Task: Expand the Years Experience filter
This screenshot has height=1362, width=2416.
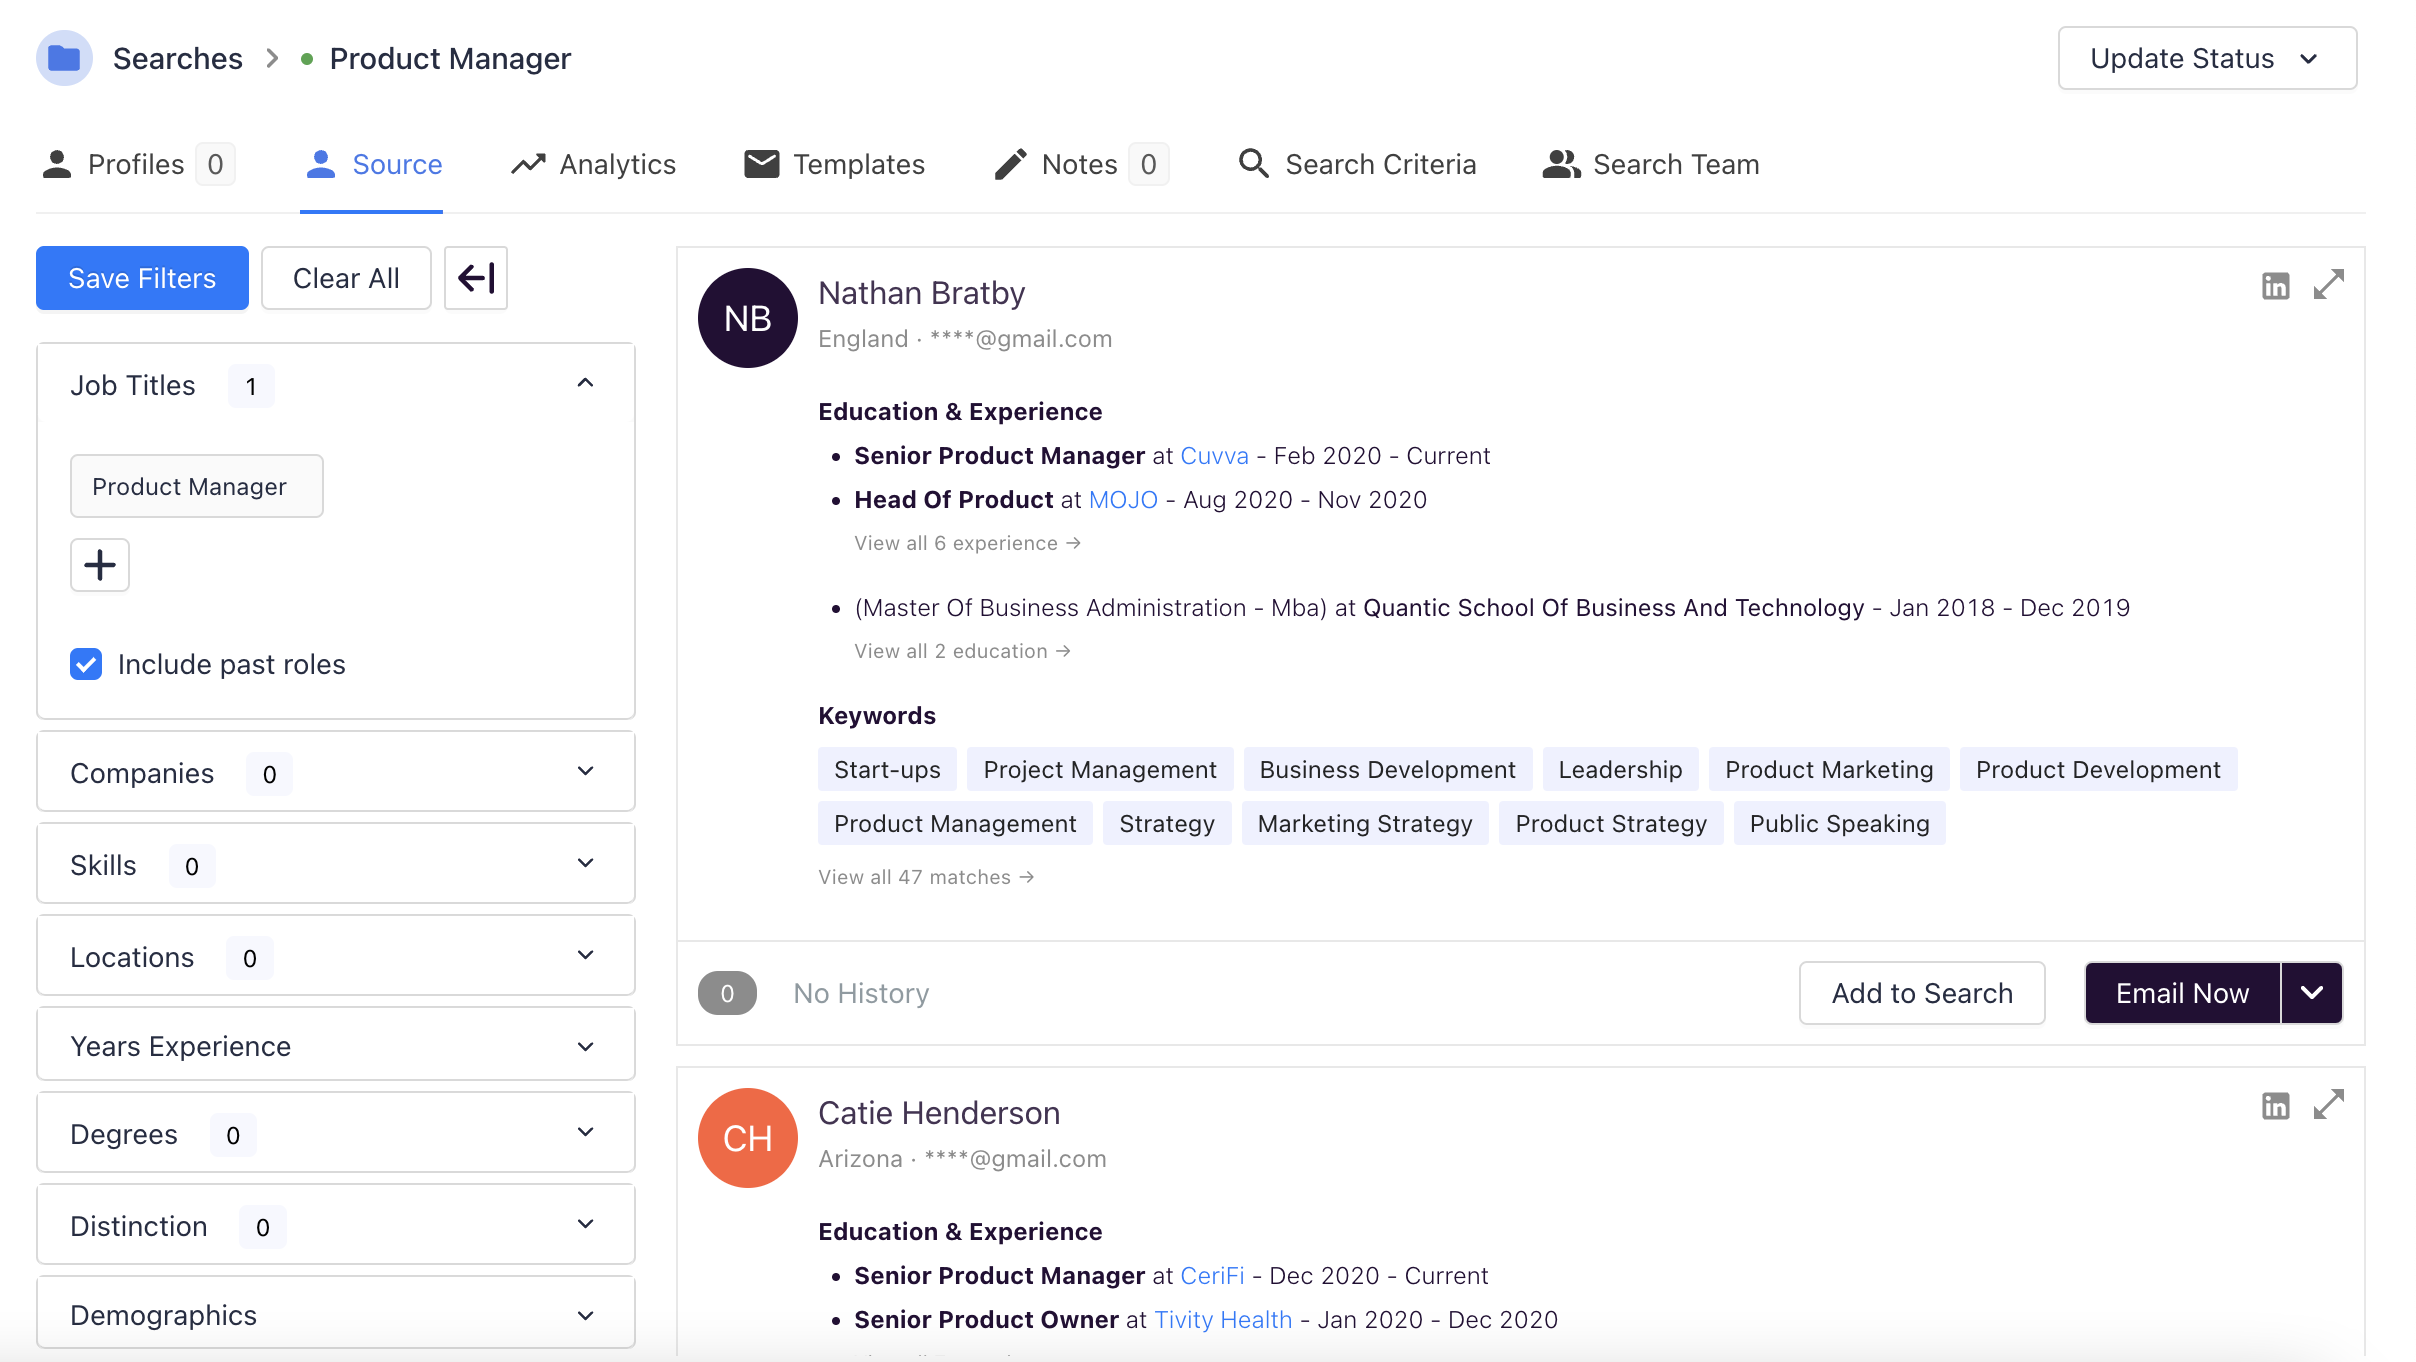Action: coord(589,1045)
